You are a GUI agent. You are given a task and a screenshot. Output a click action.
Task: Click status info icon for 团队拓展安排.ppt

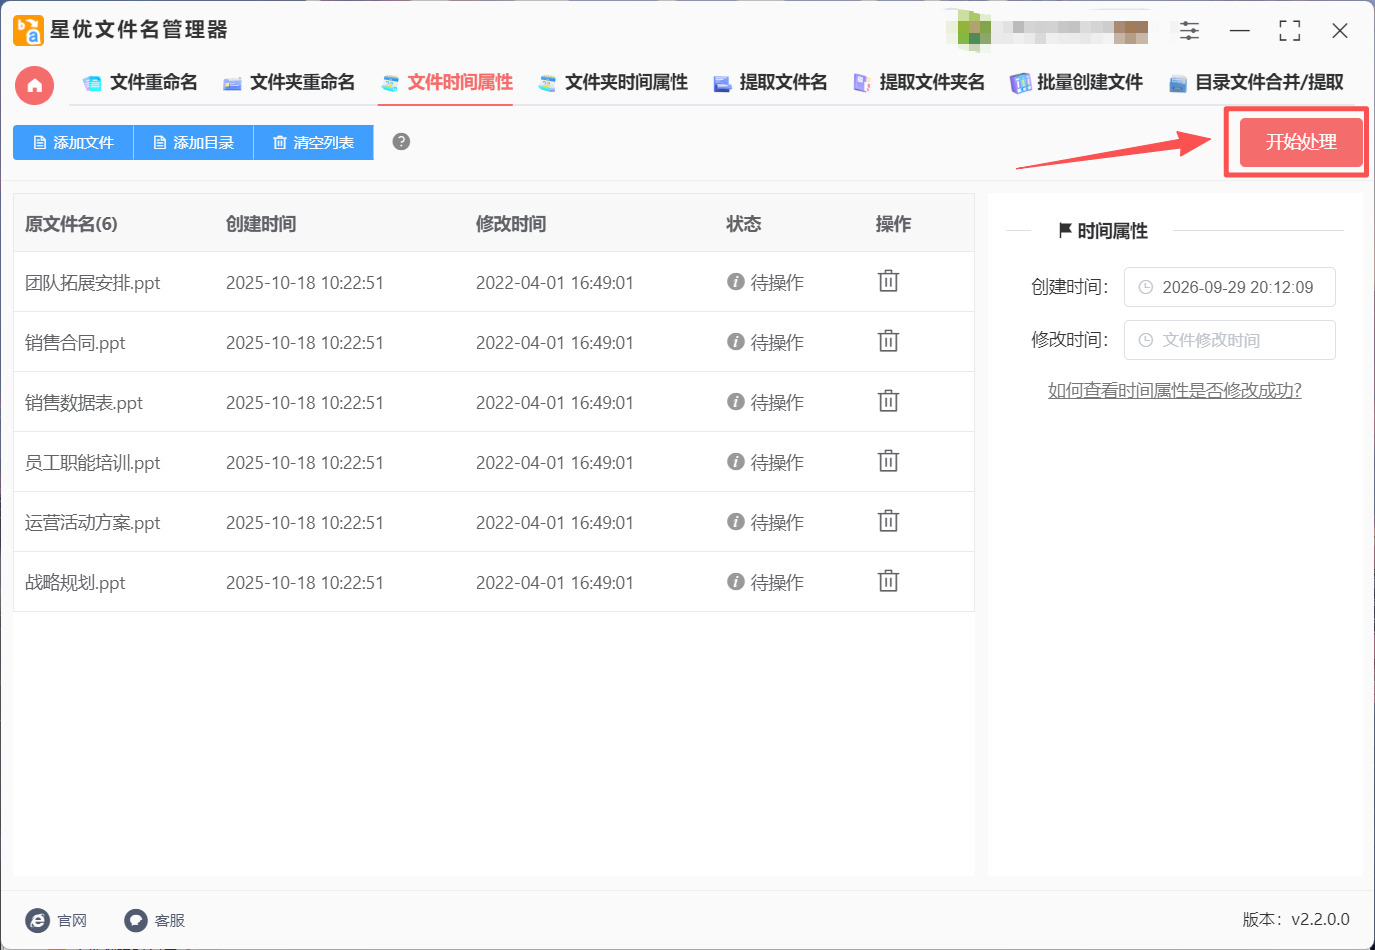coord(736,282)
